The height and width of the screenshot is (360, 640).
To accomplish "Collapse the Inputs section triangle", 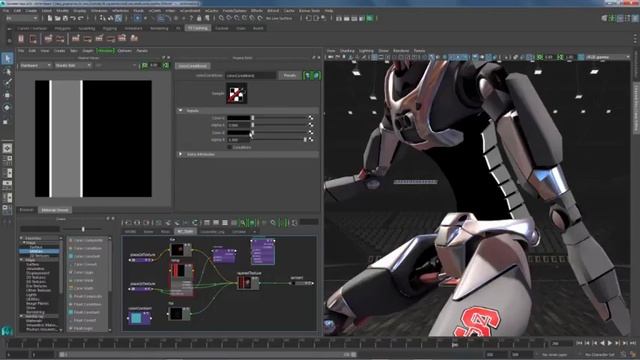I will pyautogui.click(x=180, y=111).
